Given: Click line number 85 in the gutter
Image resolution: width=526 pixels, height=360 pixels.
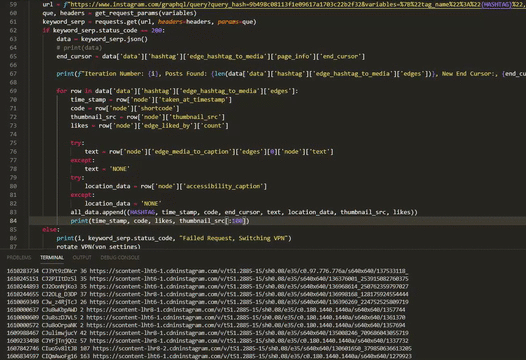Looking at the screenshot, I should (13, 229).
